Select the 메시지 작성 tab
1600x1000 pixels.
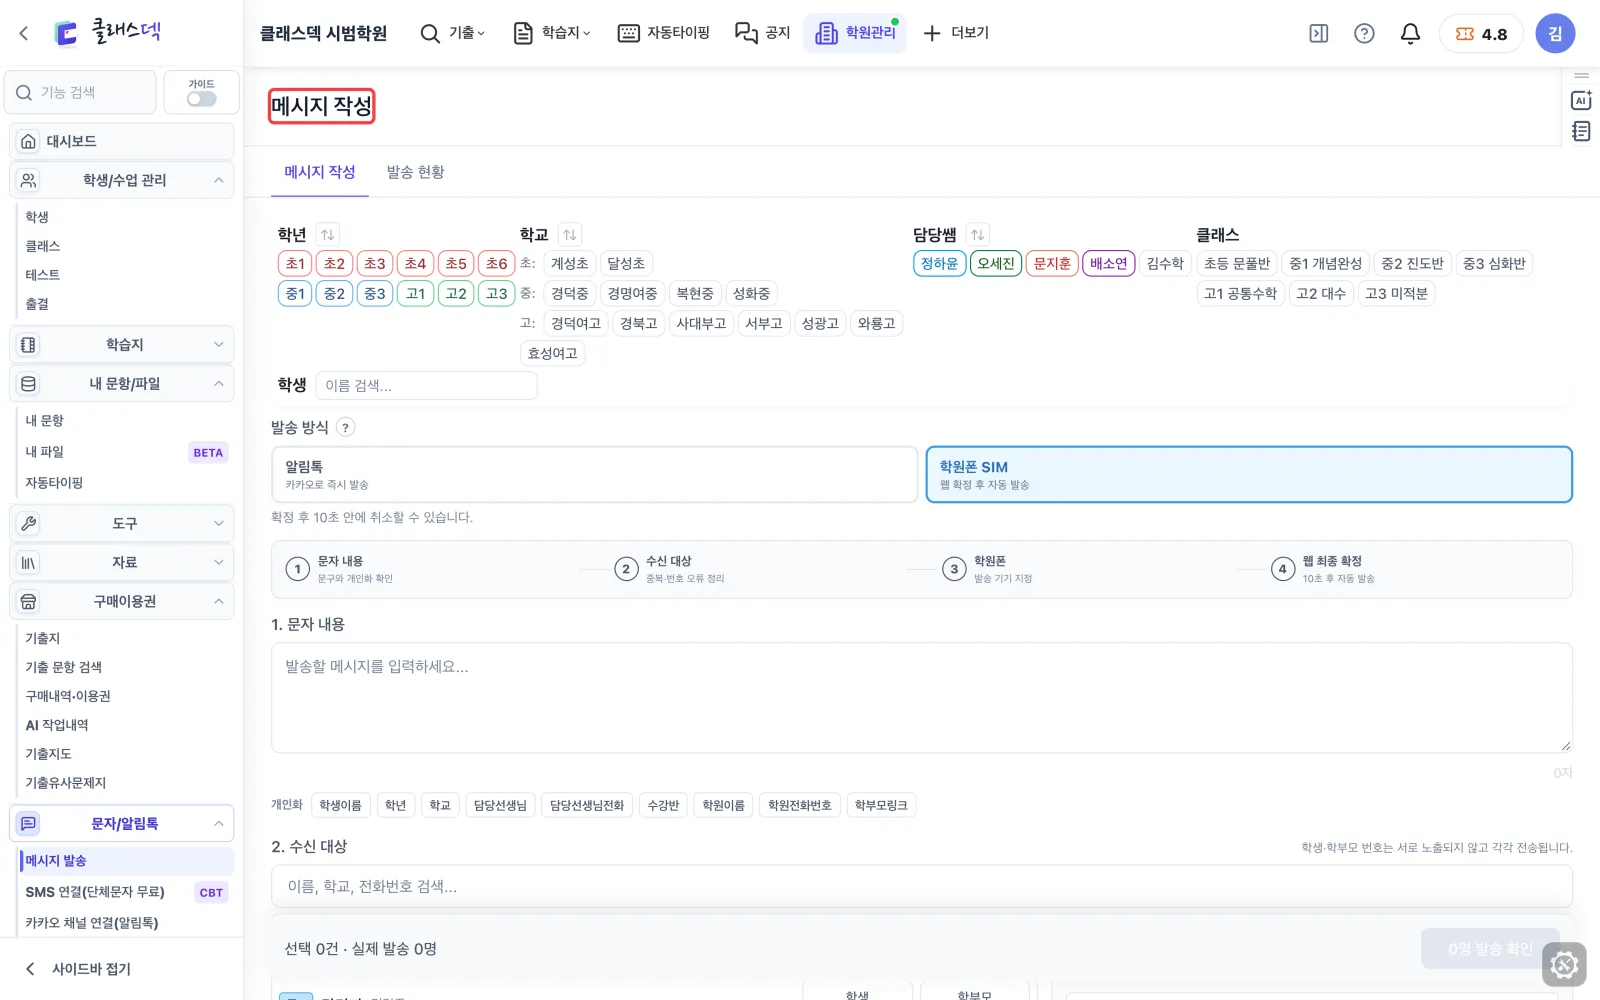coord(320,172)
